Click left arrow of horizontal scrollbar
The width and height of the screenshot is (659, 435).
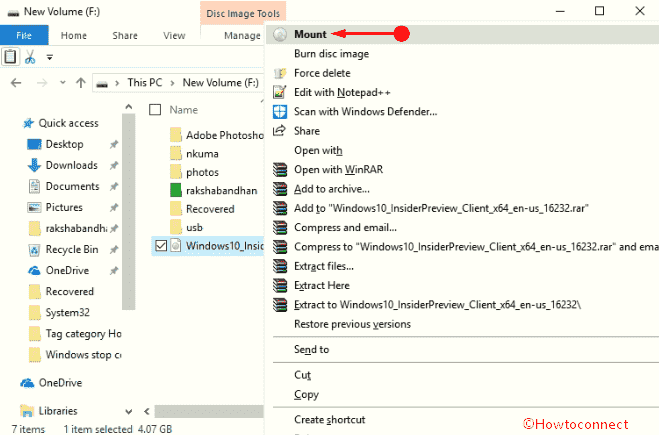(x=147, y=411)
